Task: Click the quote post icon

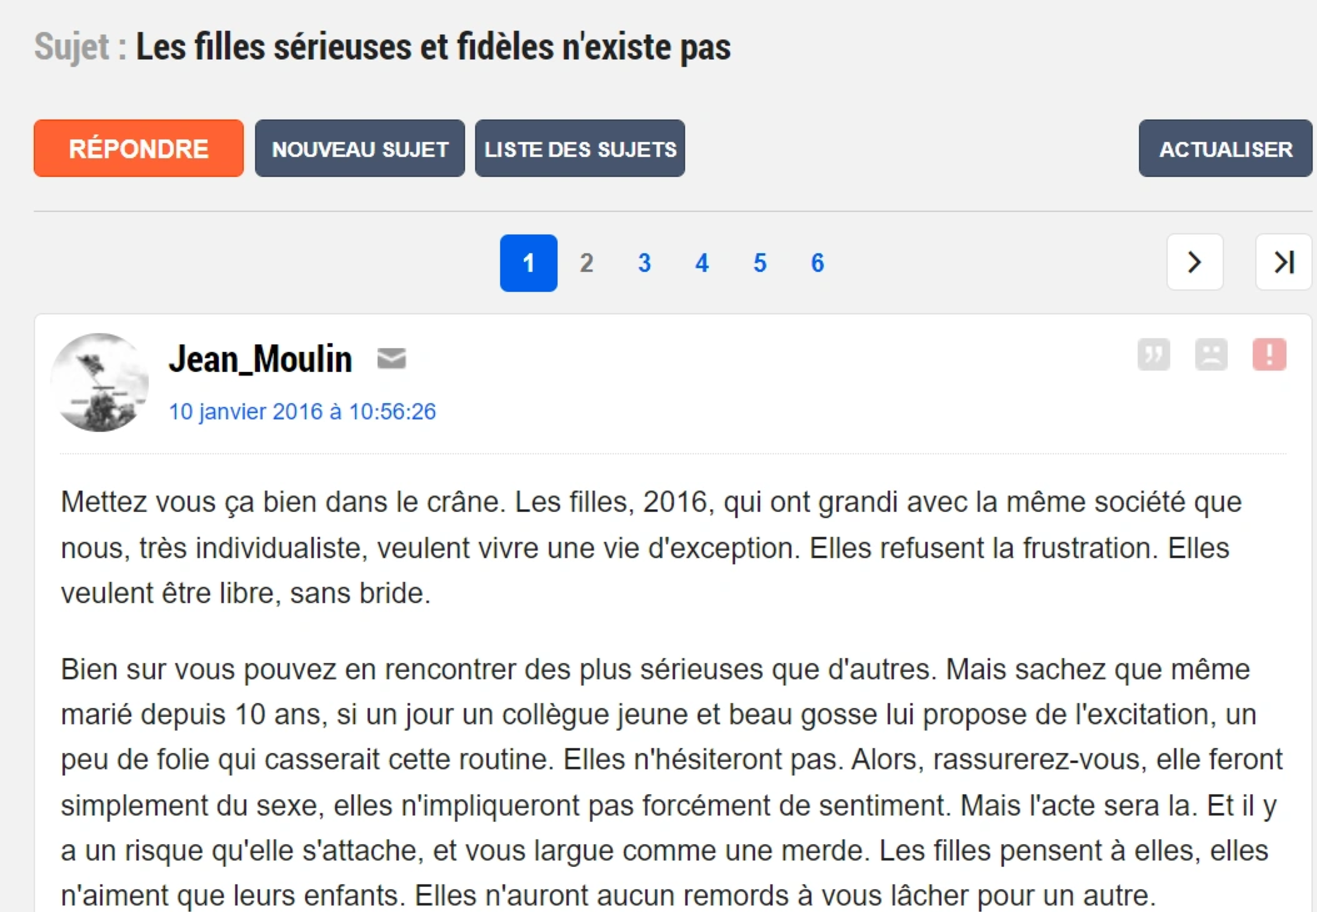Action: pyautogui.click(x=1153, y=354)
